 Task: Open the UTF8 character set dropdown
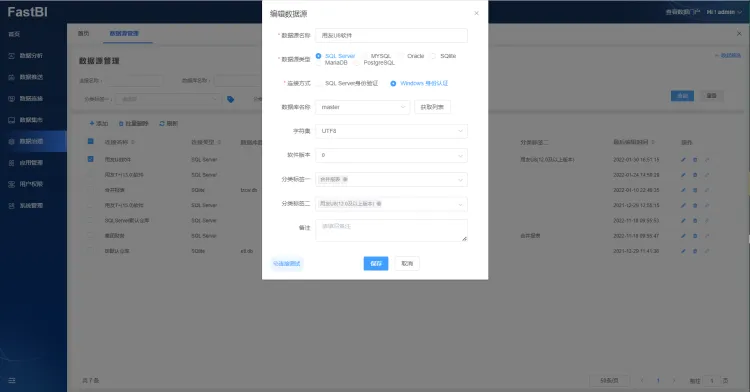391,131
